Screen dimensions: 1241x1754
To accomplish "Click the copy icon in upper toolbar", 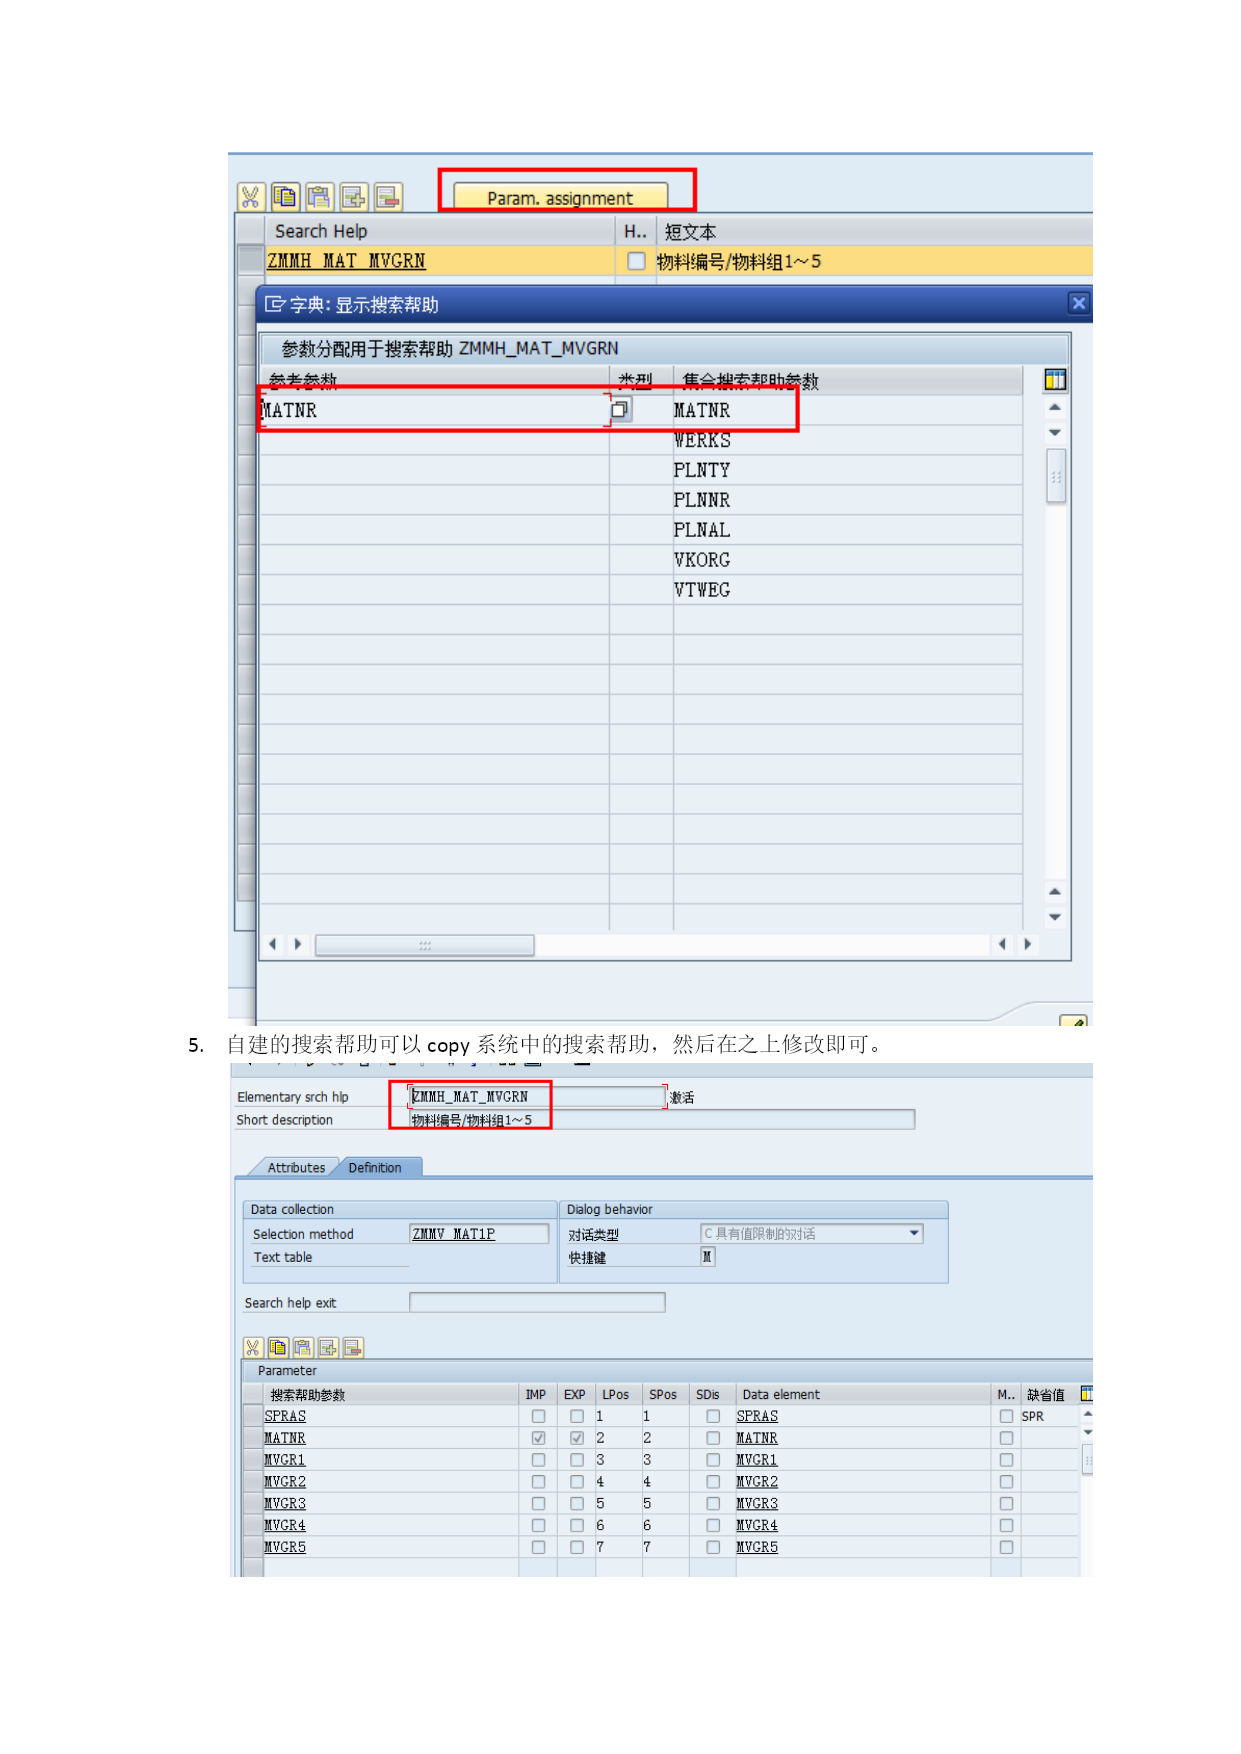I will pyautogui.click(x=285, y=197).
